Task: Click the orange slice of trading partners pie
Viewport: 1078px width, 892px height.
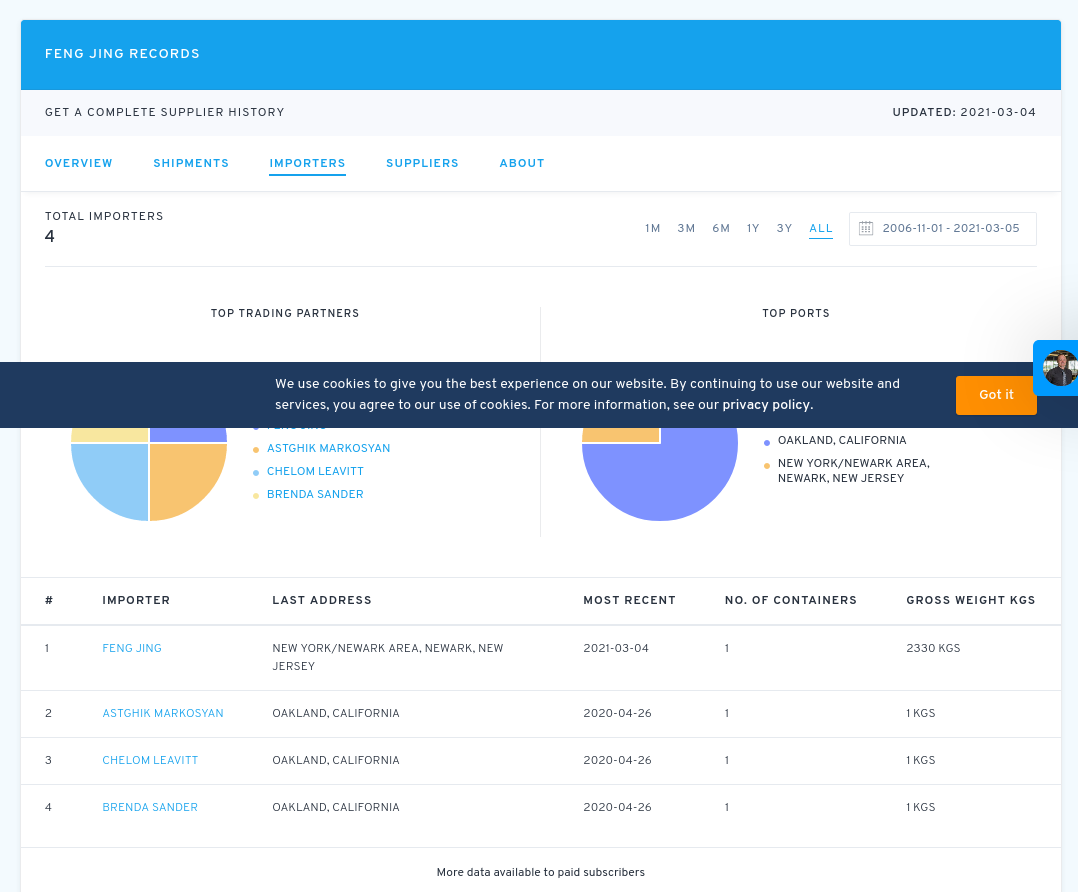Action: point(182,476)
